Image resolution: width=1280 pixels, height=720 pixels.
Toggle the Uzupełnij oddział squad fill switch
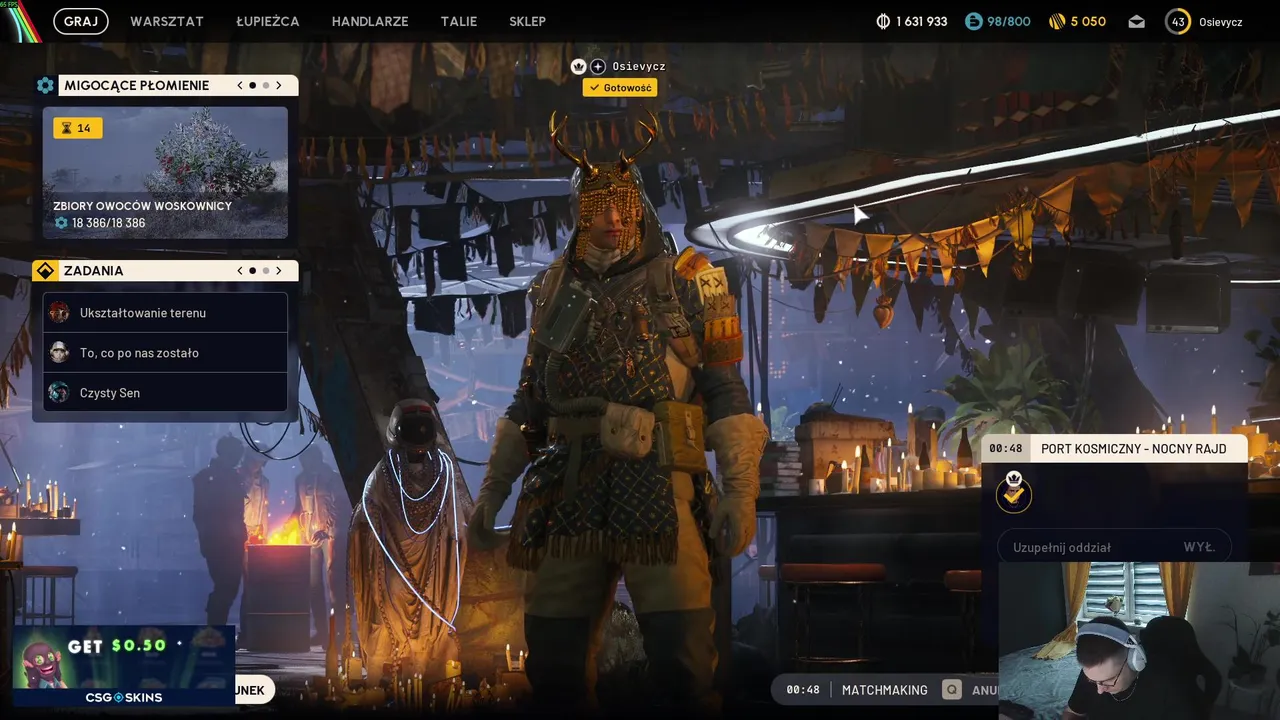1114,547
